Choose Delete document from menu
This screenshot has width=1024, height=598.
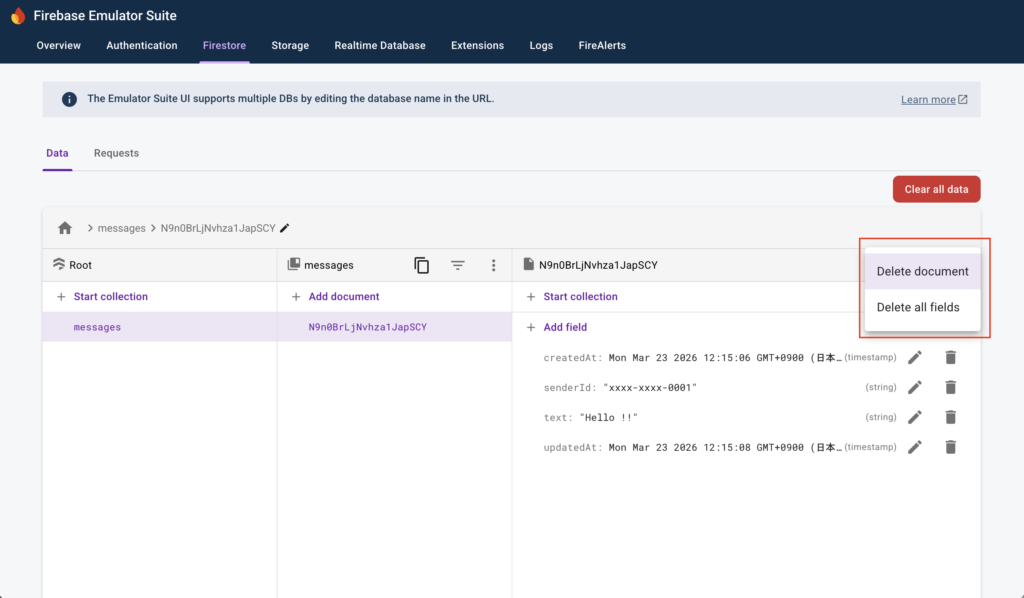922,271
